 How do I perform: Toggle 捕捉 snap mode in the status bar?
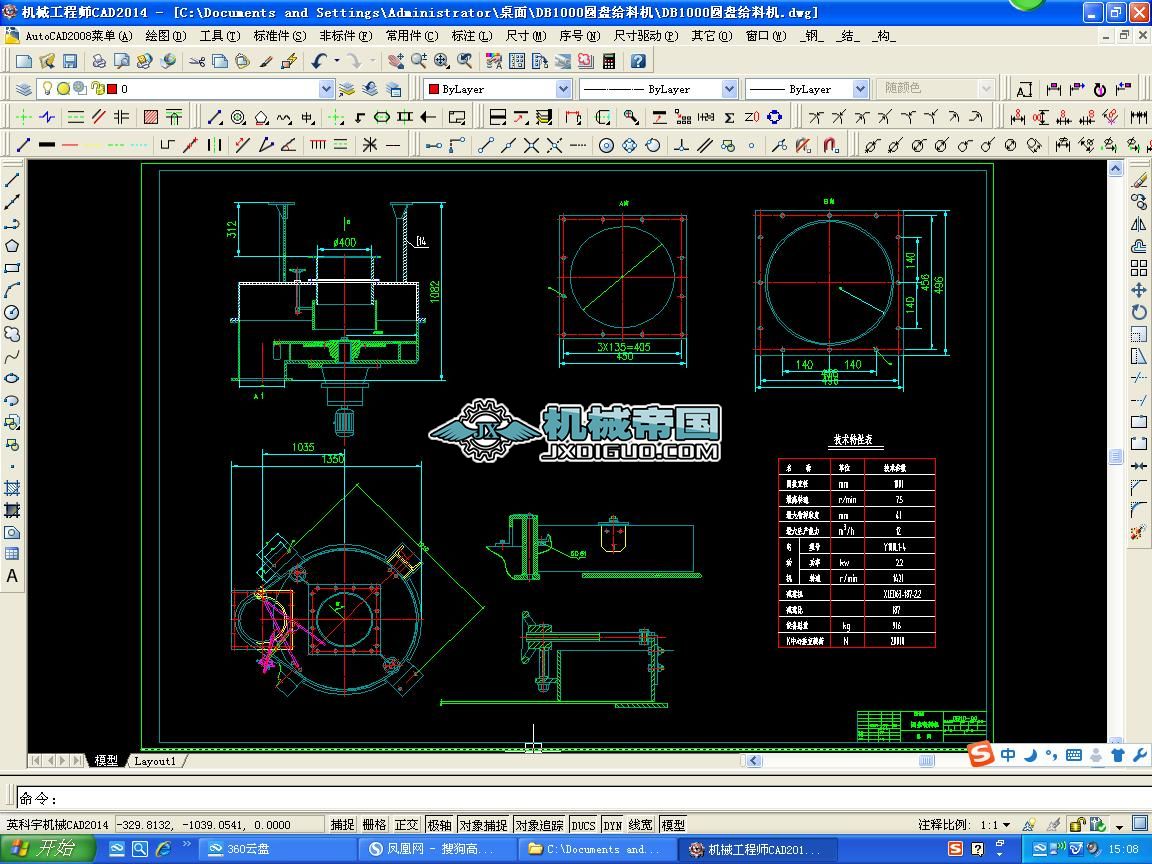point(342,825)
